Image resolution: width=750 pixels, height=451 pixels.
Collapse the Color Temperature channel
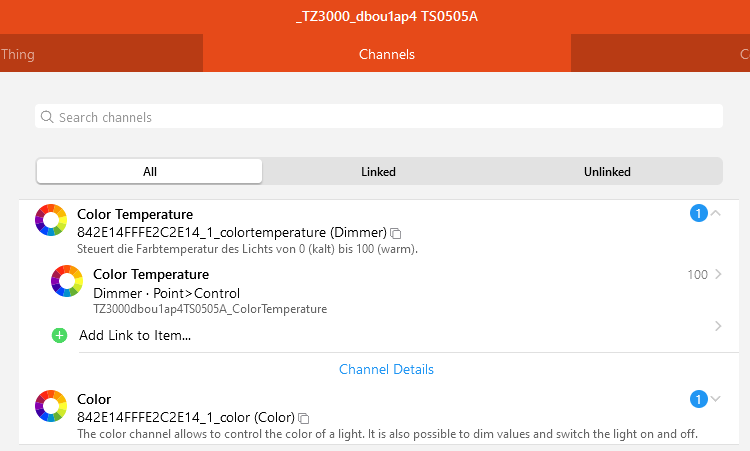[716, 213]
